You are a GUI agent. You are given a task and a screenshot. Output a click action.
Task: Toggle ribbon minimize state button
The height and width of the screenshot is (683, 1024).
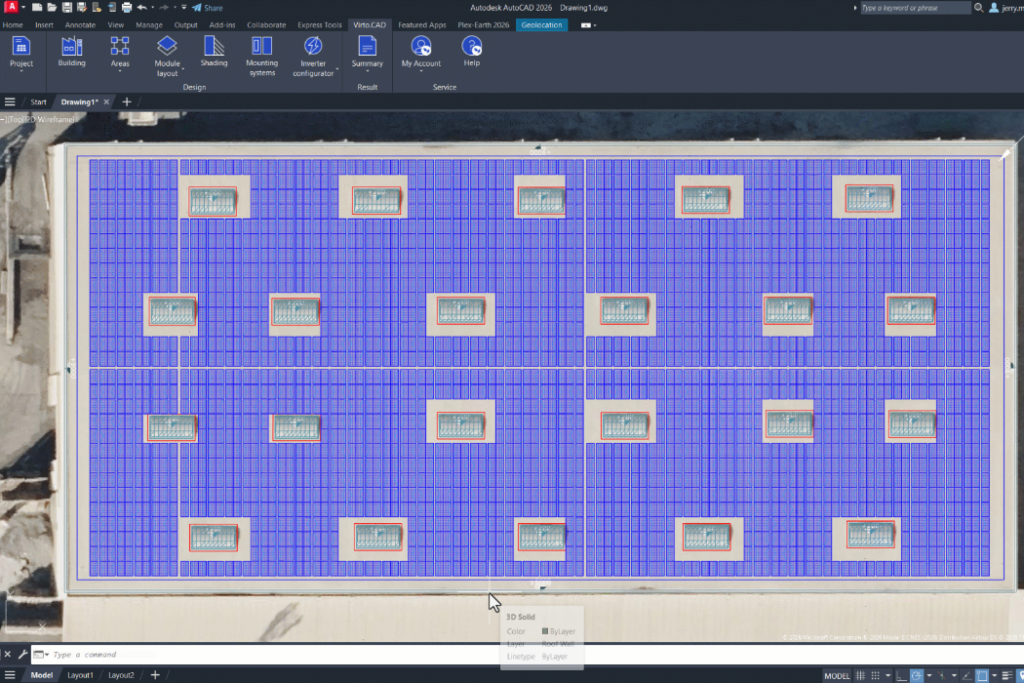click(586, 25)
